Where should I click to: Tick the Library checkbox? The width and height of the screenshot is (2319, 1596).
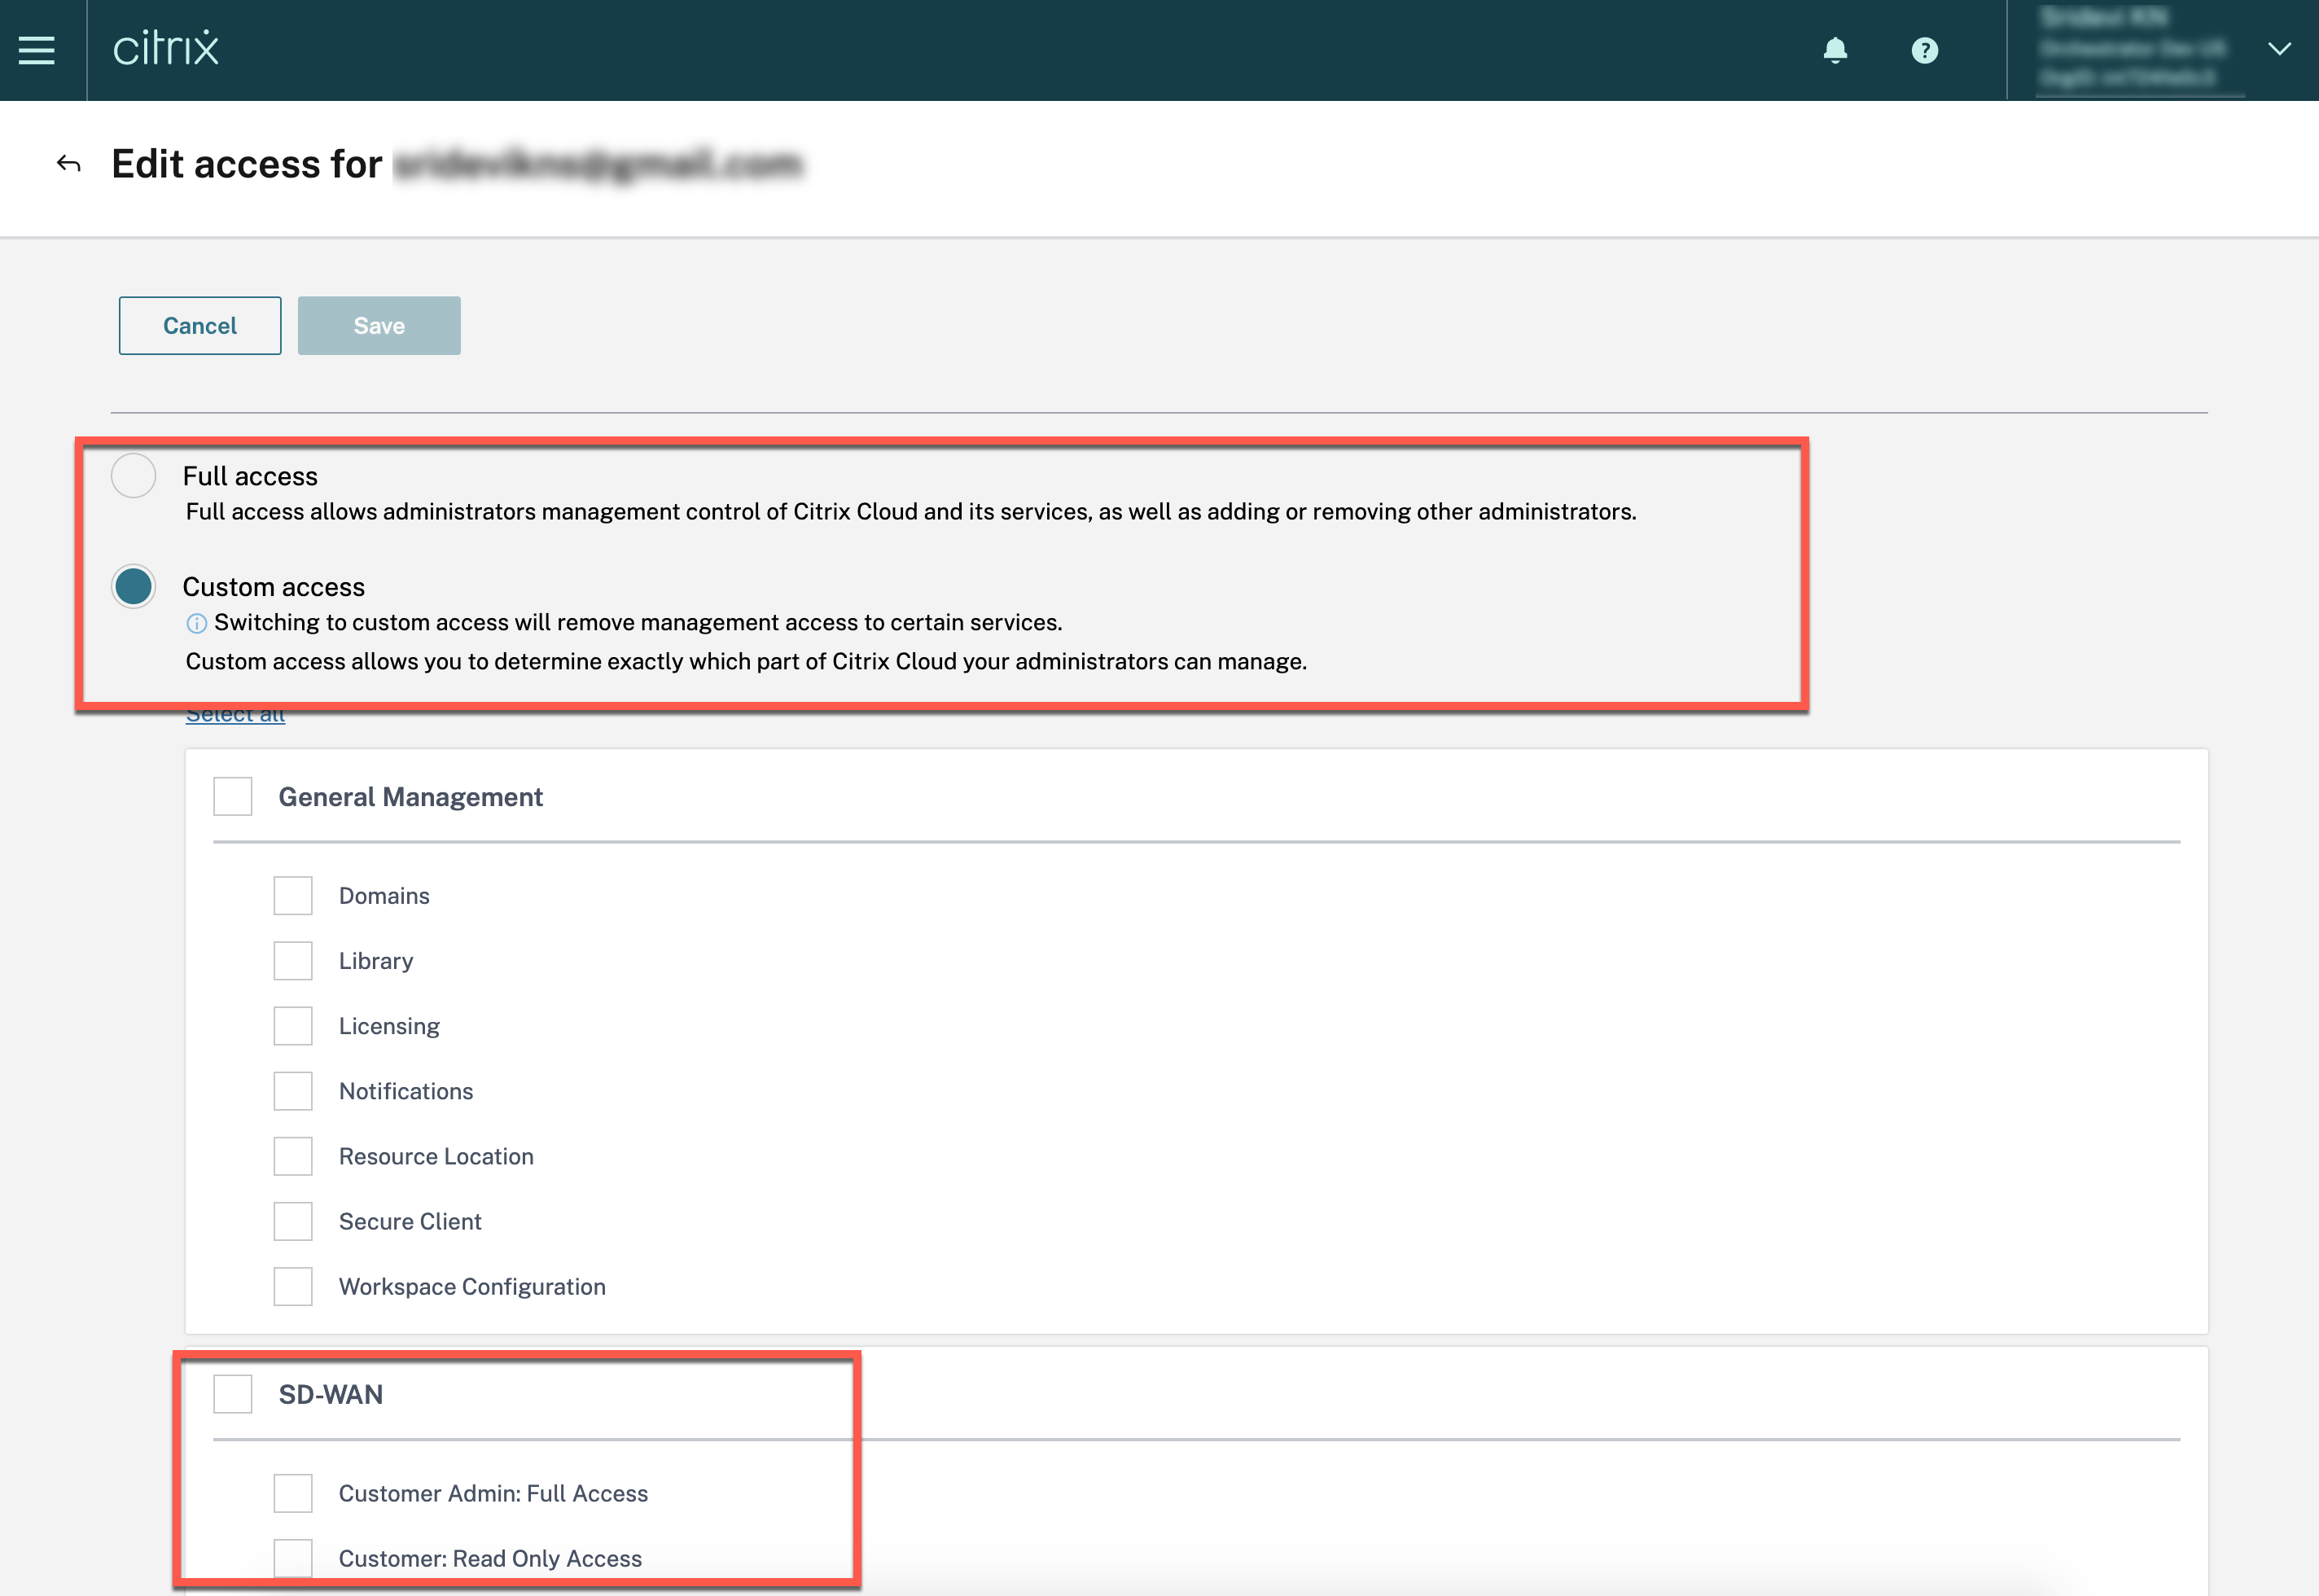293,961
